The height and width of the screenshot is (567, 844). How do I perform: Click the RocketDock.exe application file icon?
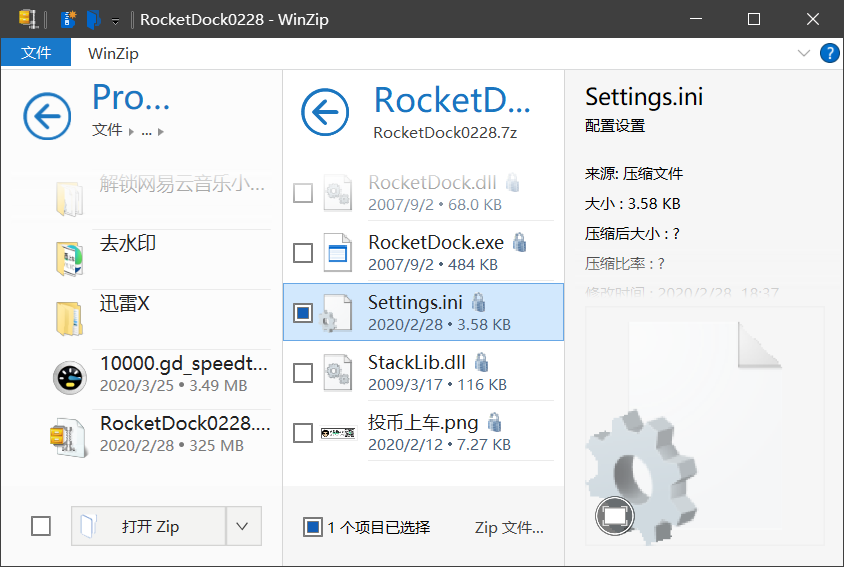tap(337, 253)
